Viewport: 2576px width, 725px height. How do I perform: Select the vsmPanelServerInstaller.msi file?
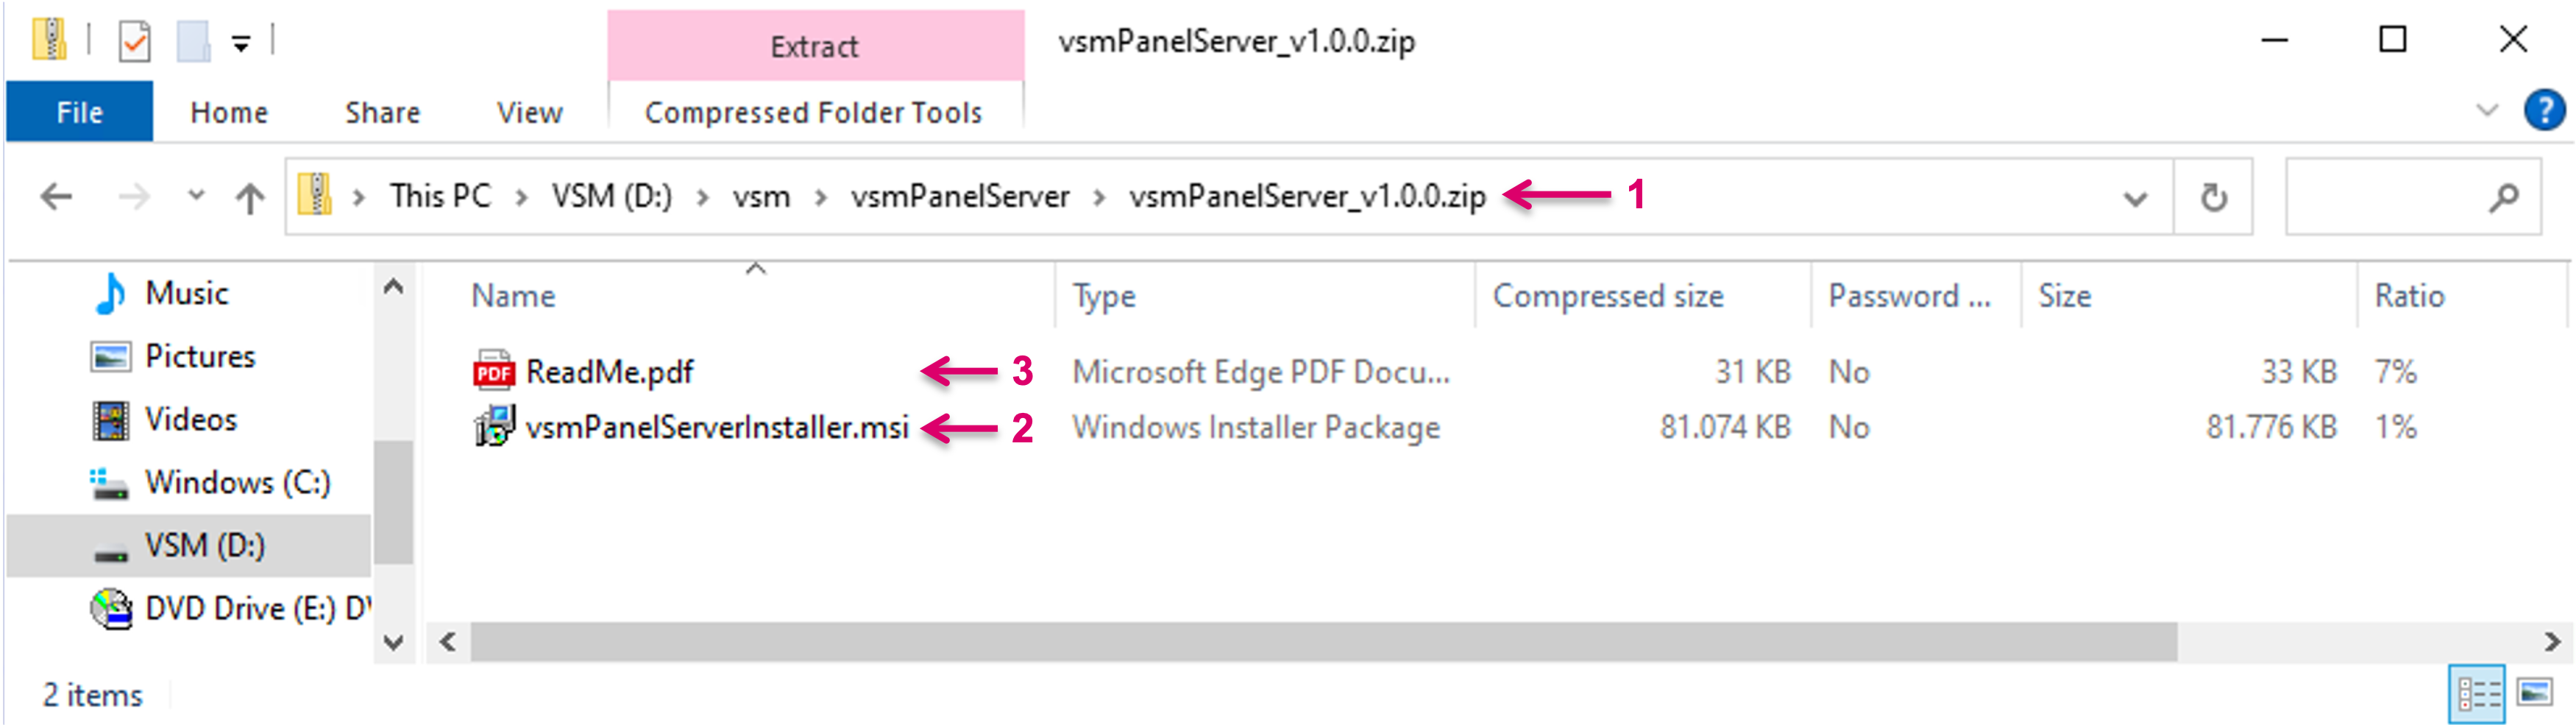point(716,428)
